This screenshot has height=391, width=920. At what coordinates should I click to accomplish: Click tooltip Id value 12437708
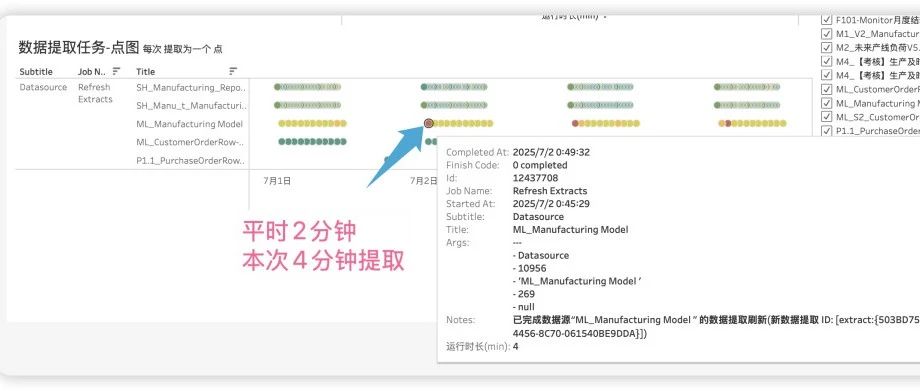[536, 178]
